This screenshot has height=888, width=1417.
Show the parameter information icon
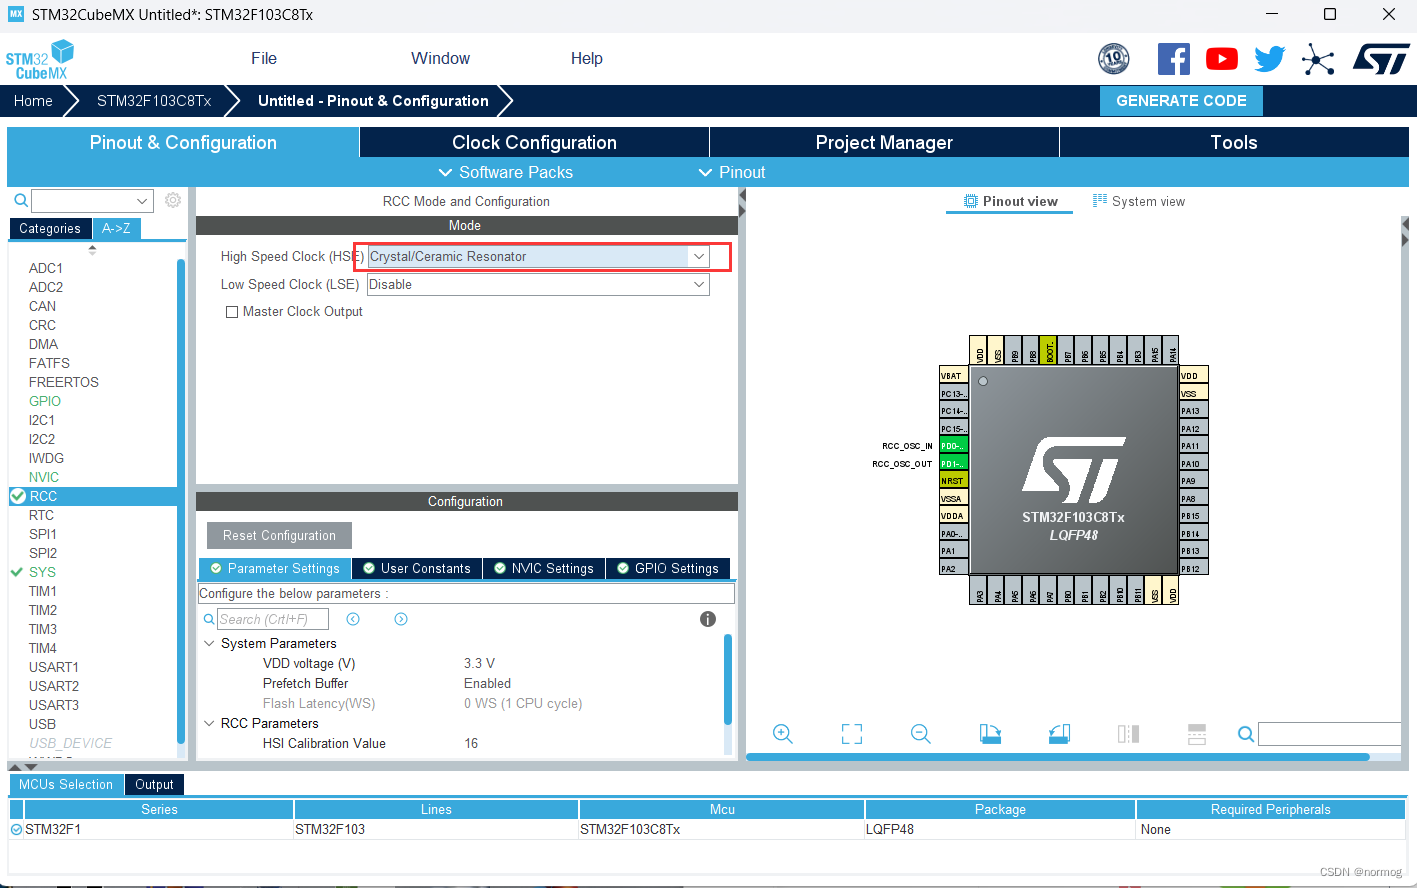click(x=708, y=619)
